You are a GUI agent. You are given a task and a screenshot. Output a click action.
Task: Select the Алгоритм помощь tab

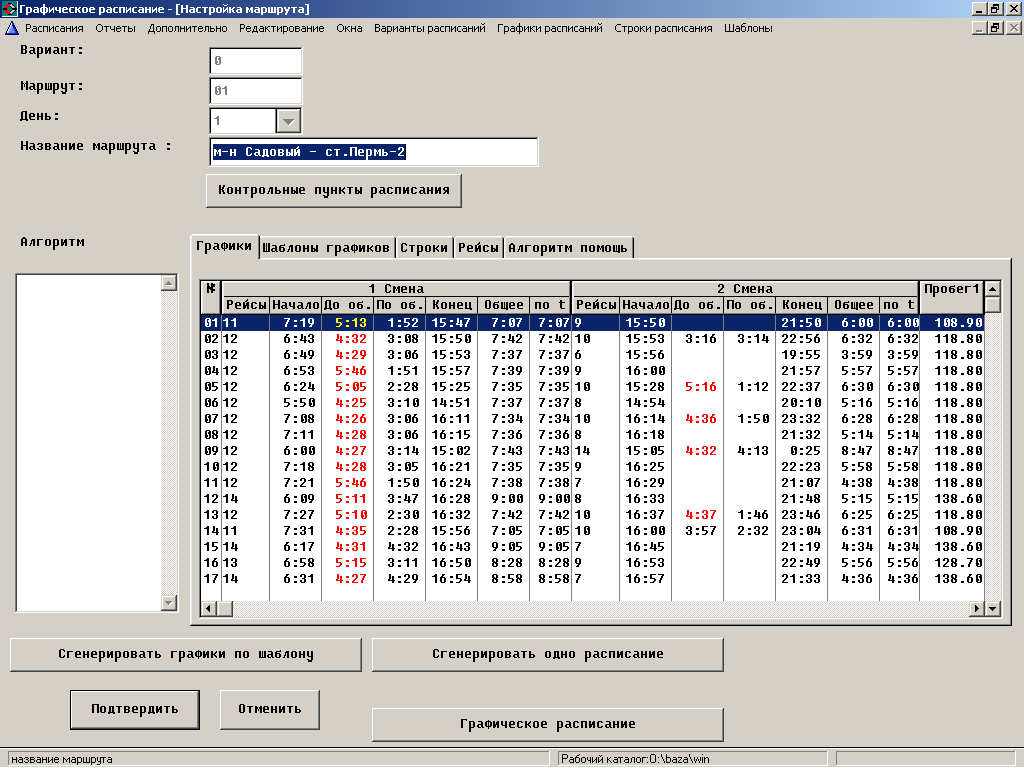(568, 247)
